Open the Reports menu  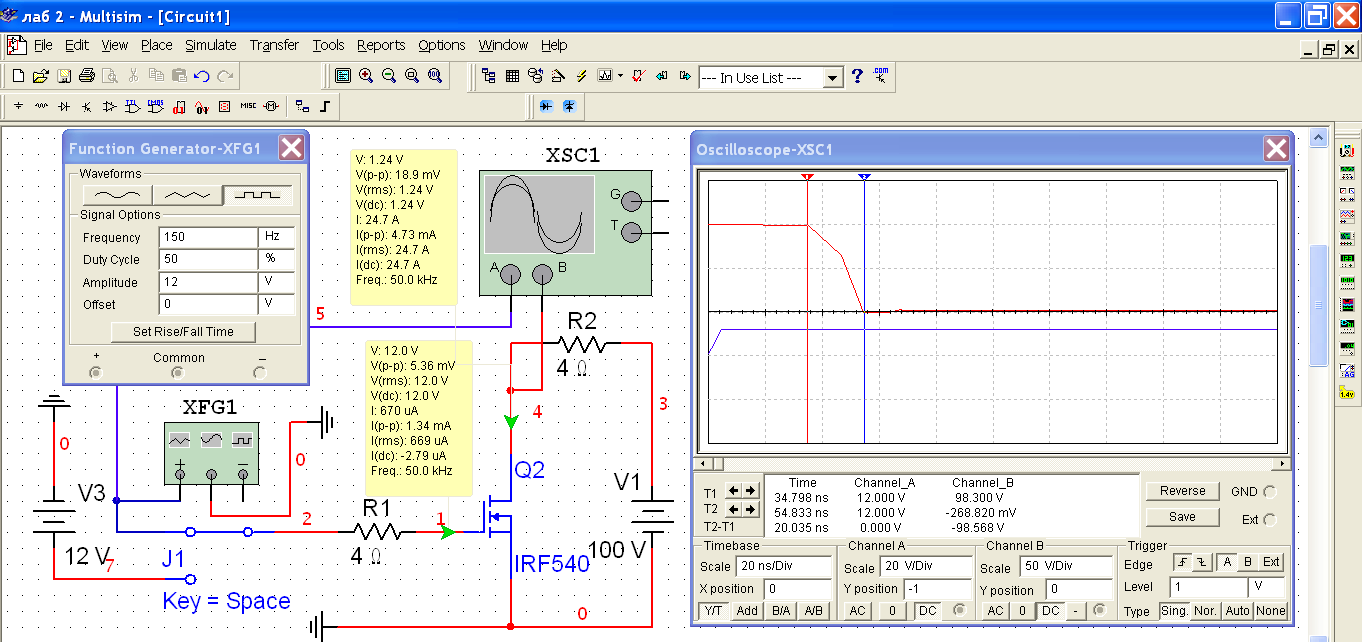point(381,45)
